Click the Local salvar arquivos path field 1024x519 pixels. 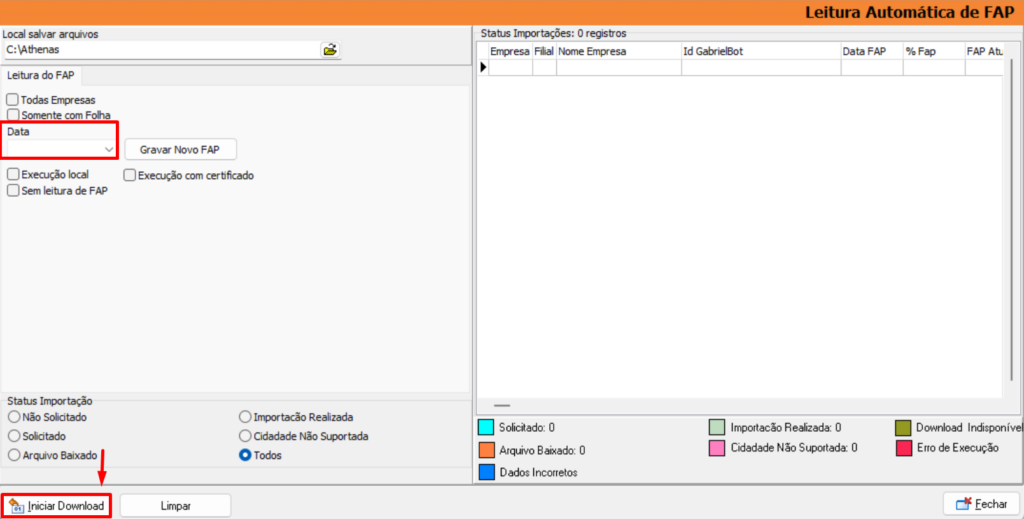point(160,49)
